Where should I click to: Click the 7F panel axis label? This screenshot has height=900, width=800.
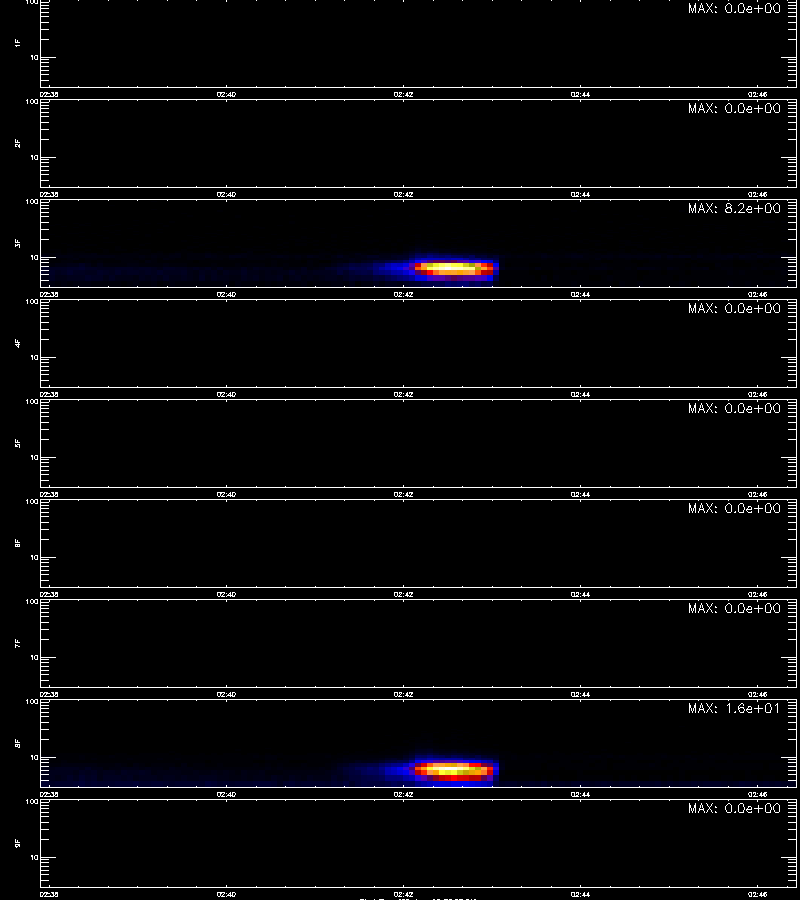pos(18,643)
